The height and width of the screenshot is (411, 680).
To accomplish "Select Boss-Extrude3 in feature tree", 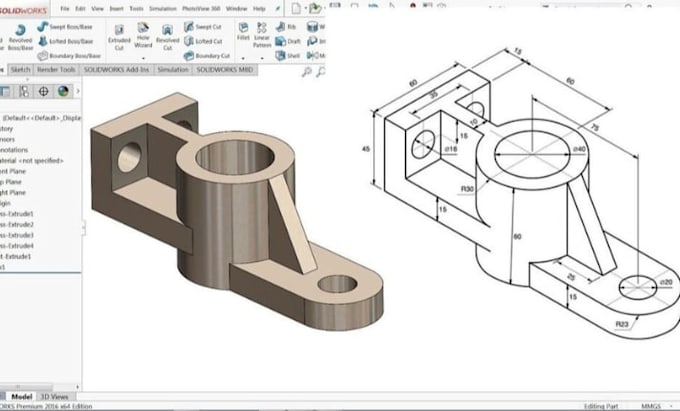I will coord(17,235).
